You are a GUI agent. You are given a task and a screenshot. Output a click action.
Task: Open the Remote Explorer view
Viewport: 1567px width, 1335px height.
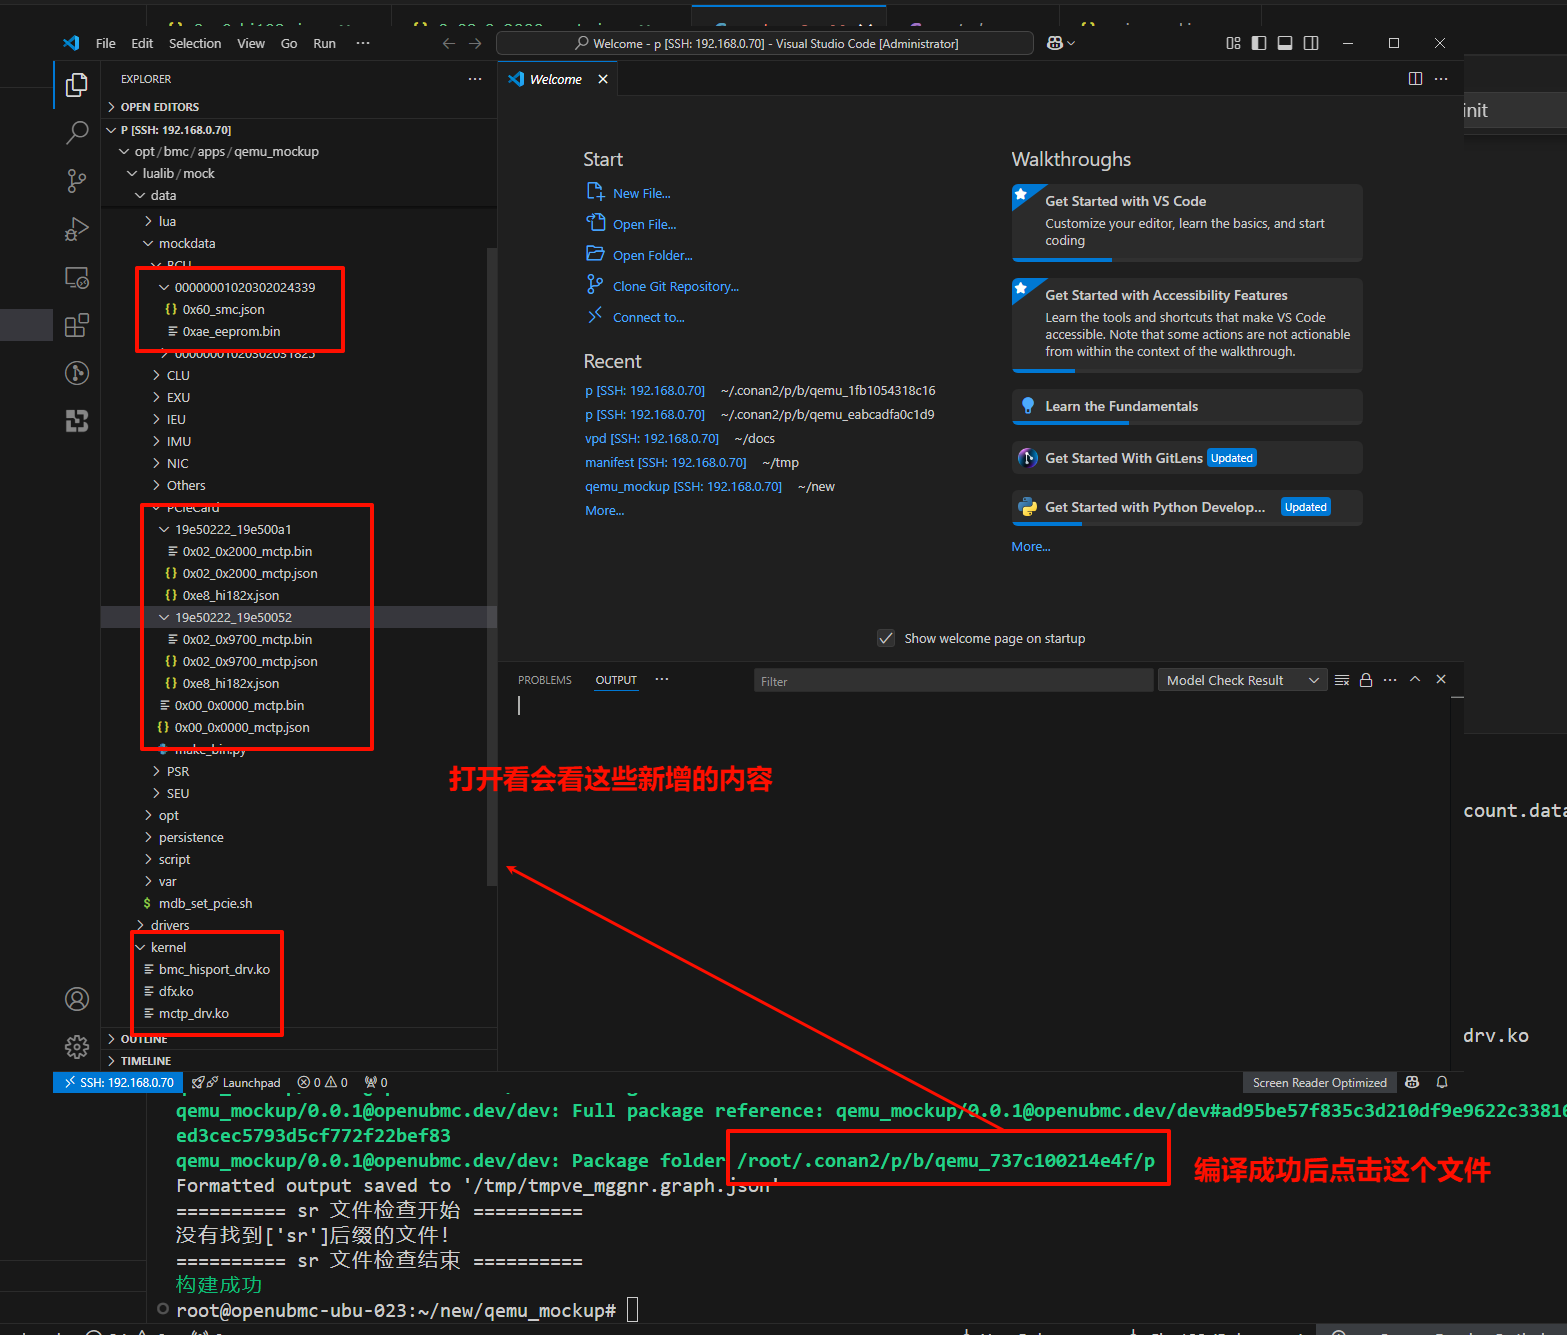click(77, 278)
